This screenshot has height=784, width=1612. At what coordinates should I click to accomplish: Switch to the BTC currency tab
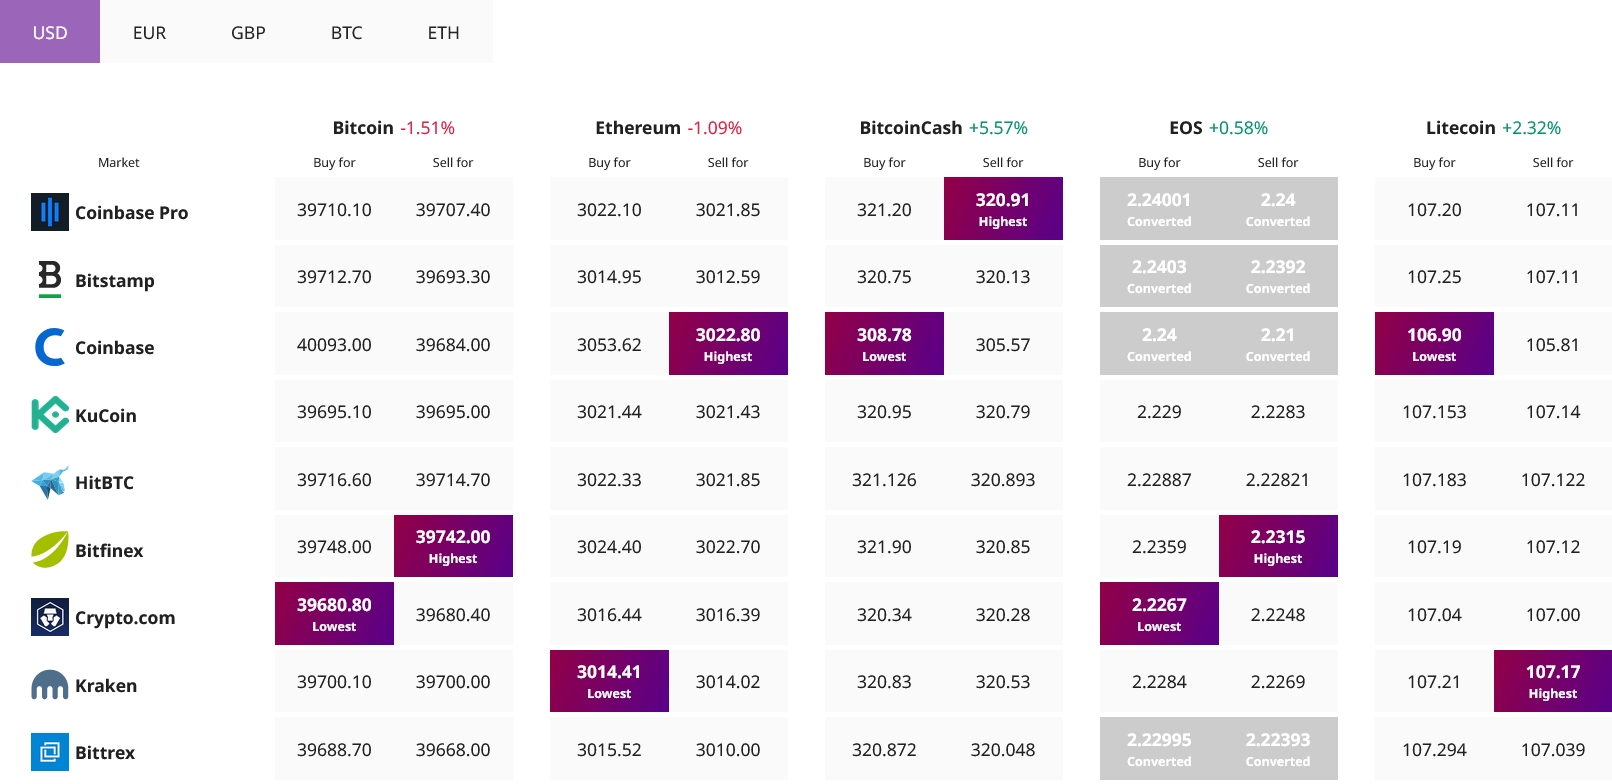point(346,32)
